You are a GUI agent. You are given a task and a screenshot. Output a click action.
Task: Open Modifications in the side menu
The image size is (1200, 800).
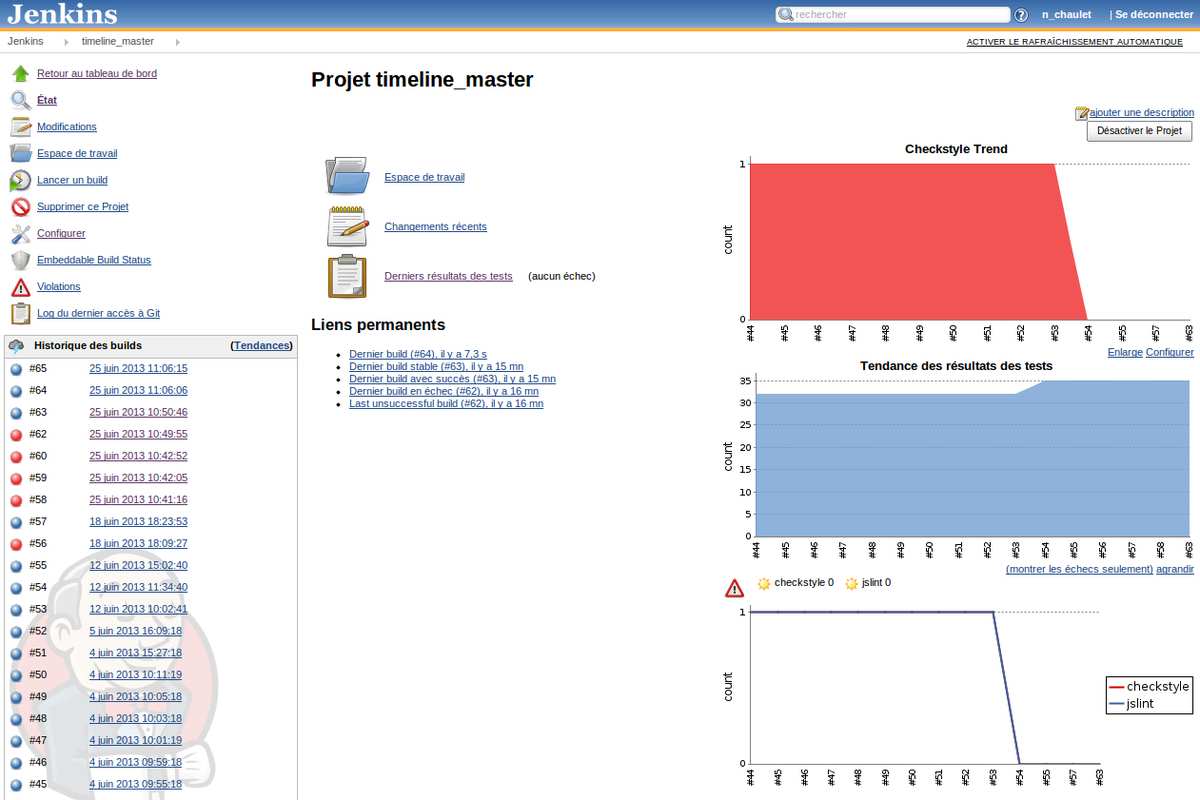coord(67,127)
